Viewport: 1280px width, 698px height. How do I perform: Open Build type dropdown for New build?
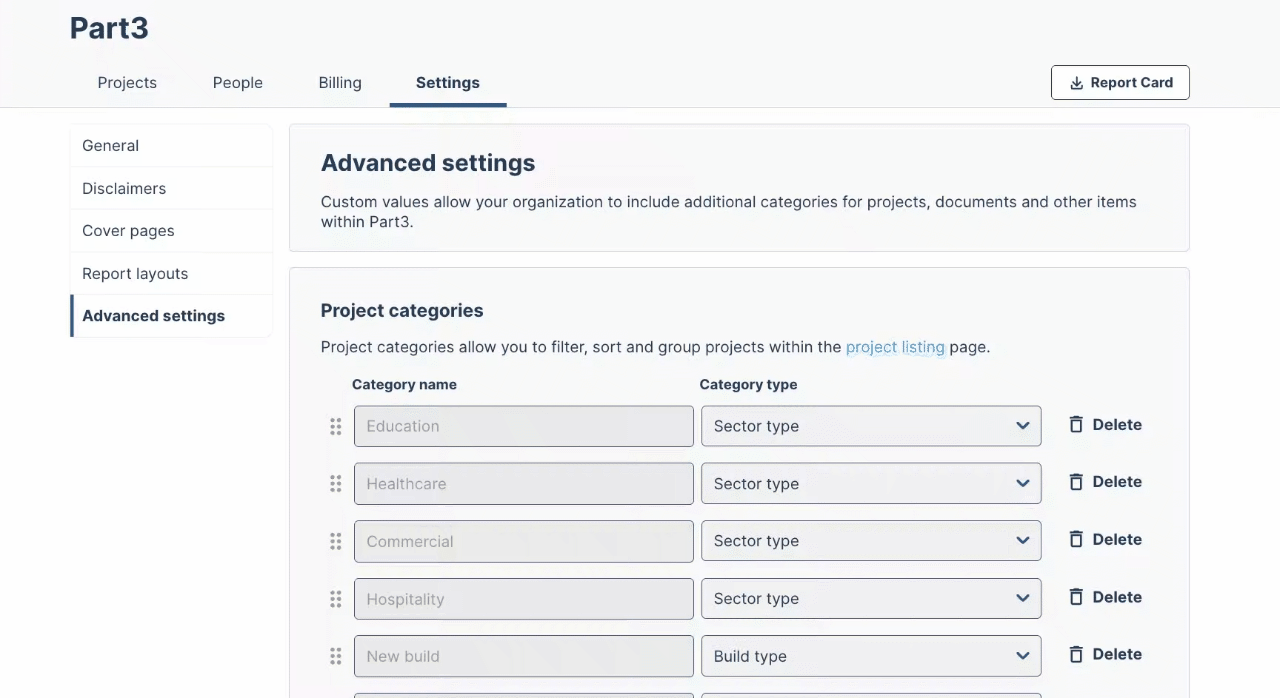(871, 656)
